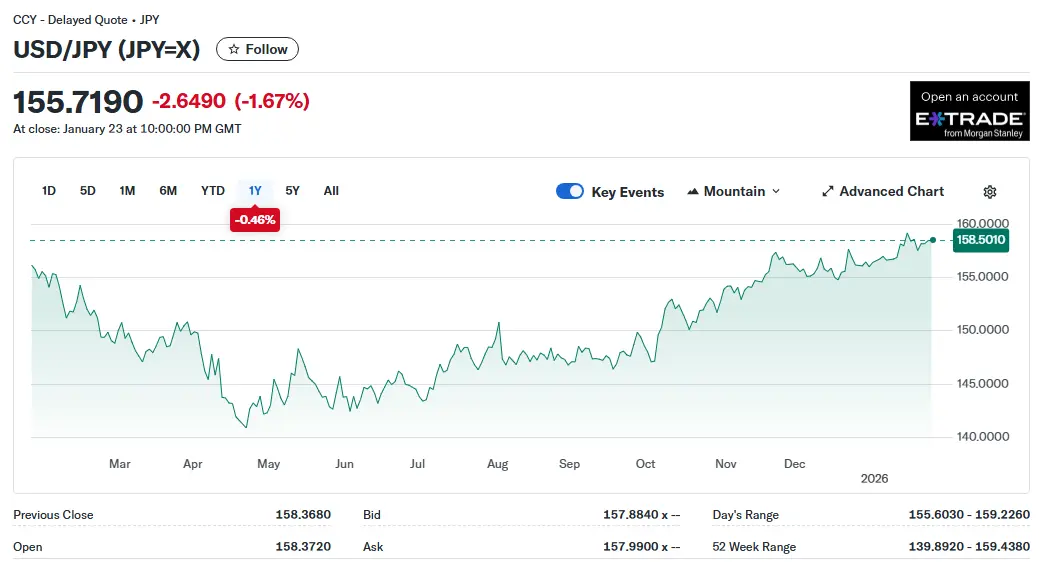Screen dimensions: 1050x562
Task: Select the 5D time range tab
Action: click(x=88, y=191)
